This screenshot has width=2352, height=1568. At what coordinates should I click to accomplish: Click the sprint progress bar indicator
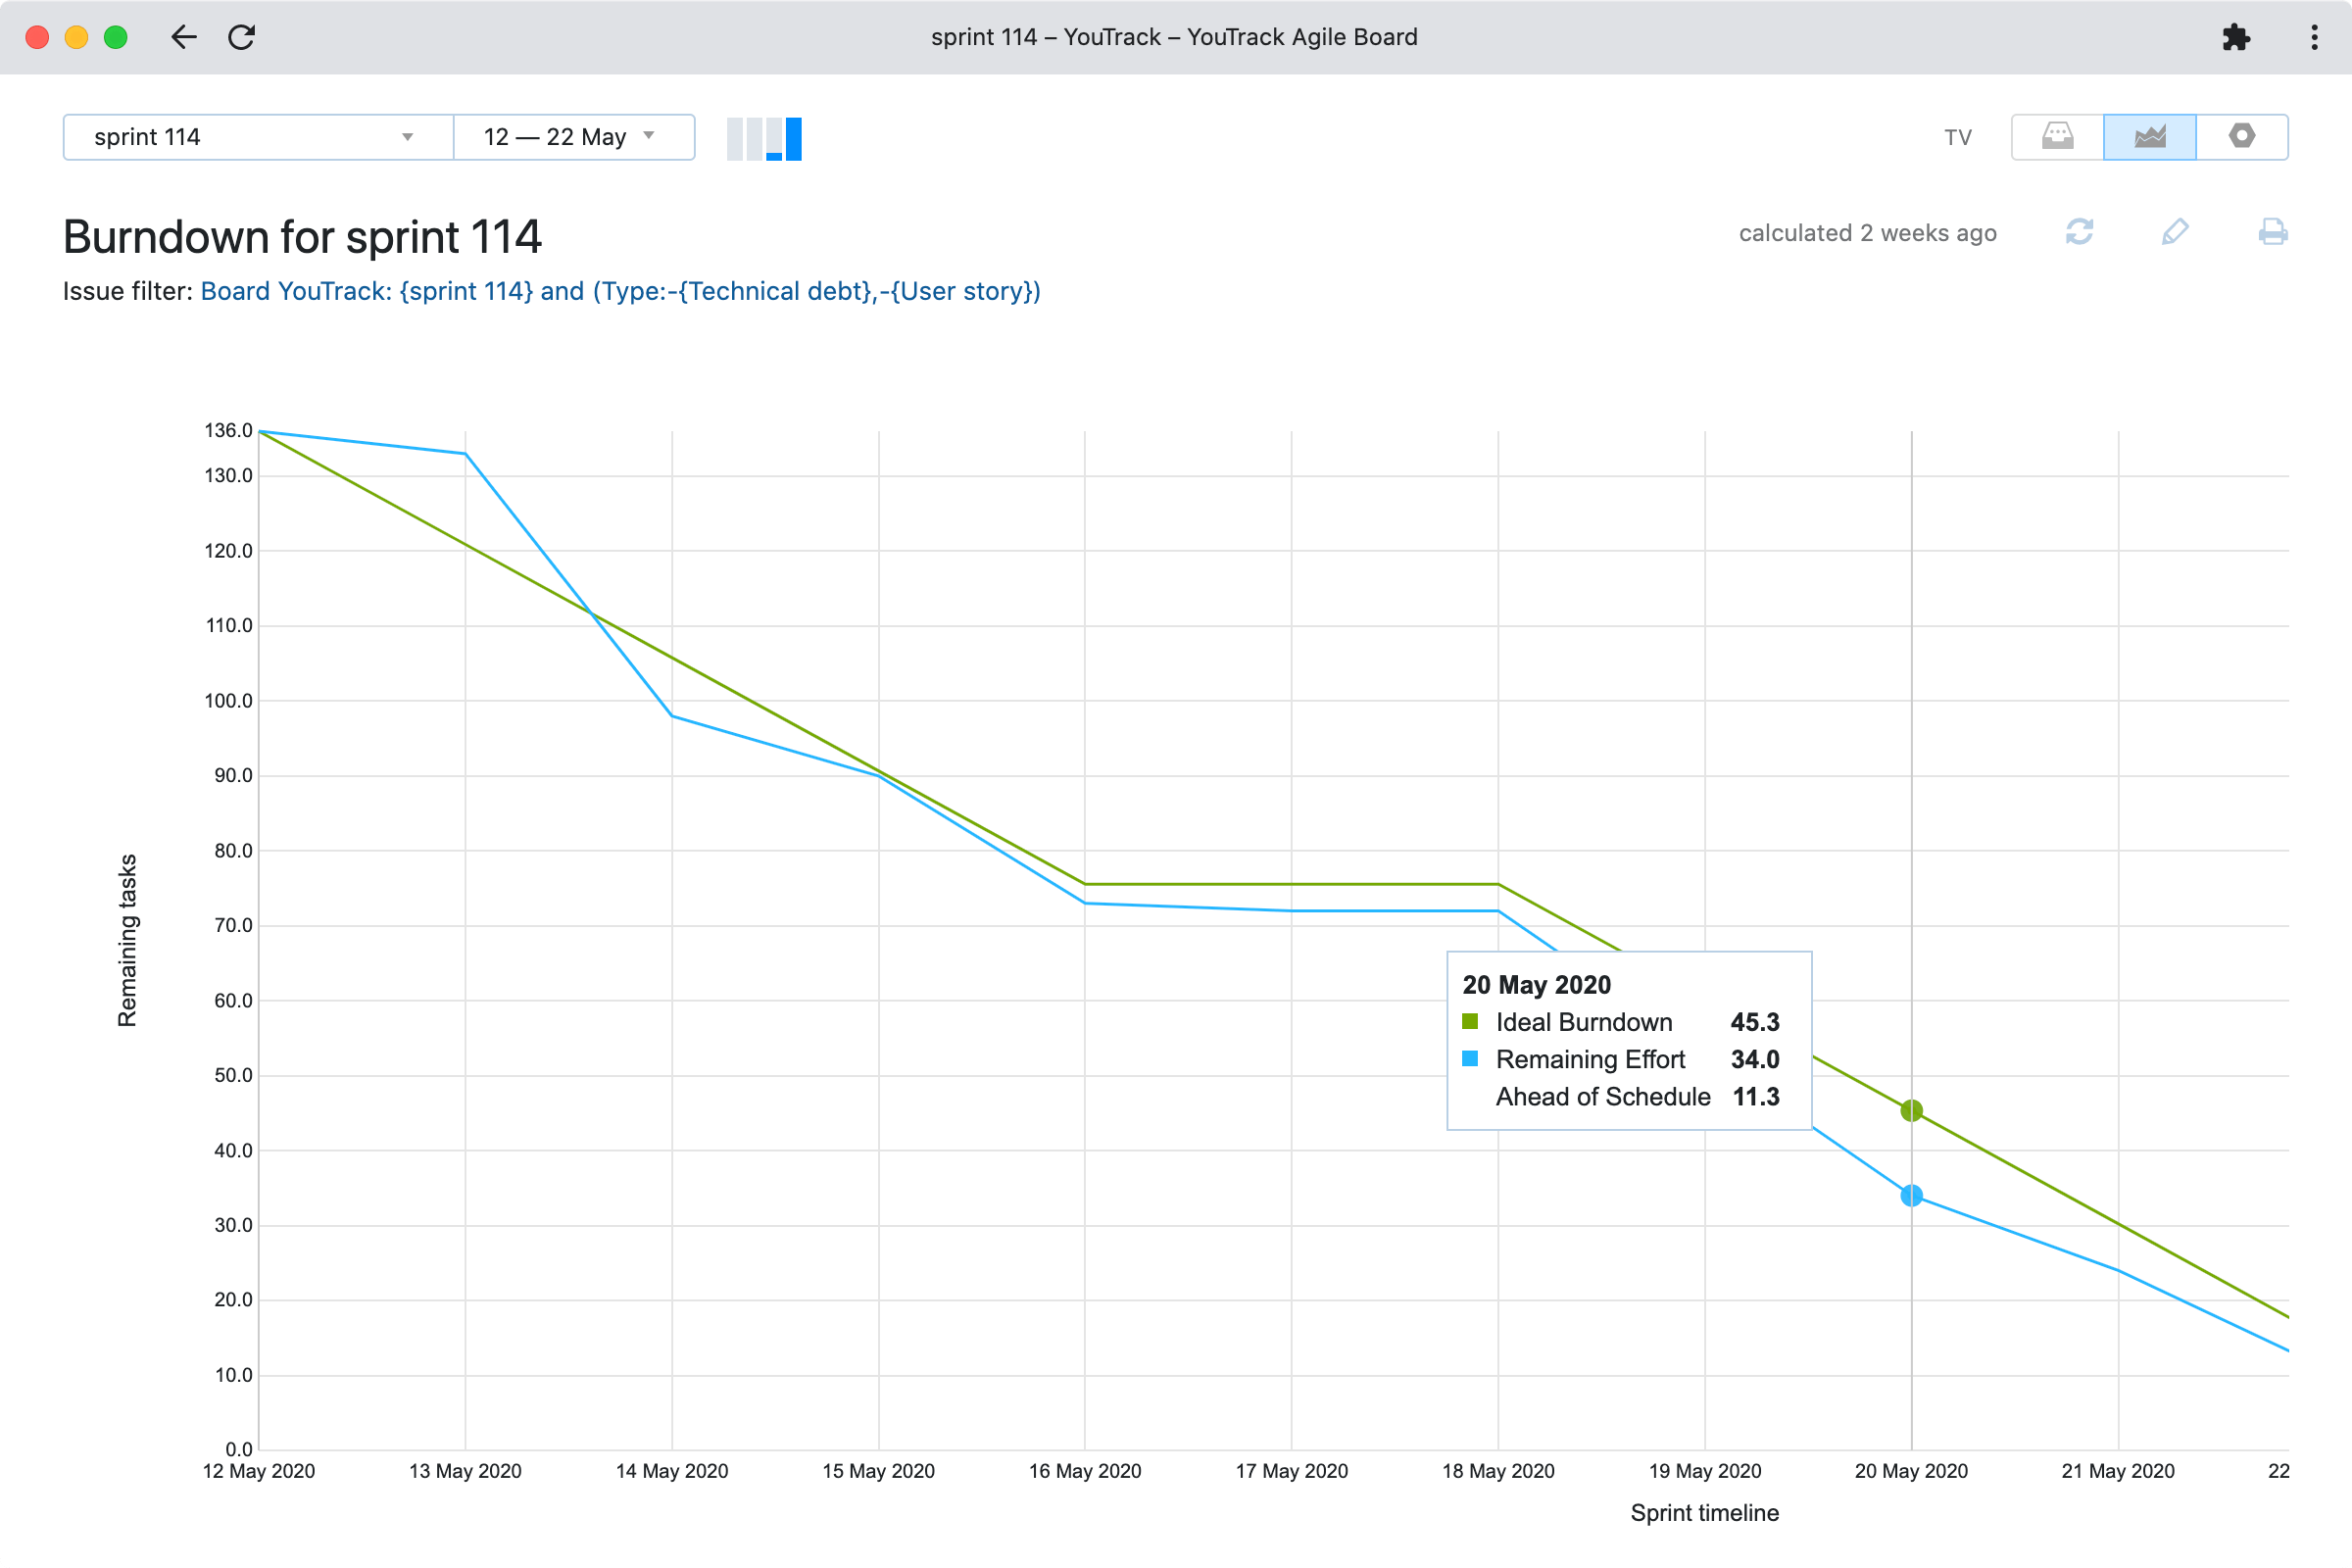[x=764, y=138]
